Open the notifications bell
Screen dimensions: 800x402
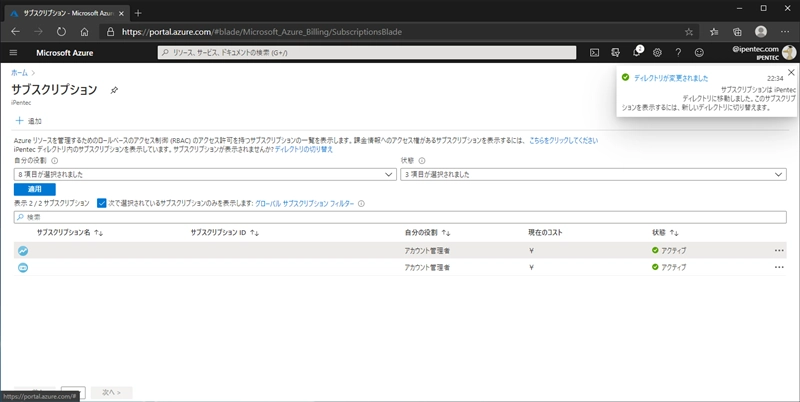(636, 53)
